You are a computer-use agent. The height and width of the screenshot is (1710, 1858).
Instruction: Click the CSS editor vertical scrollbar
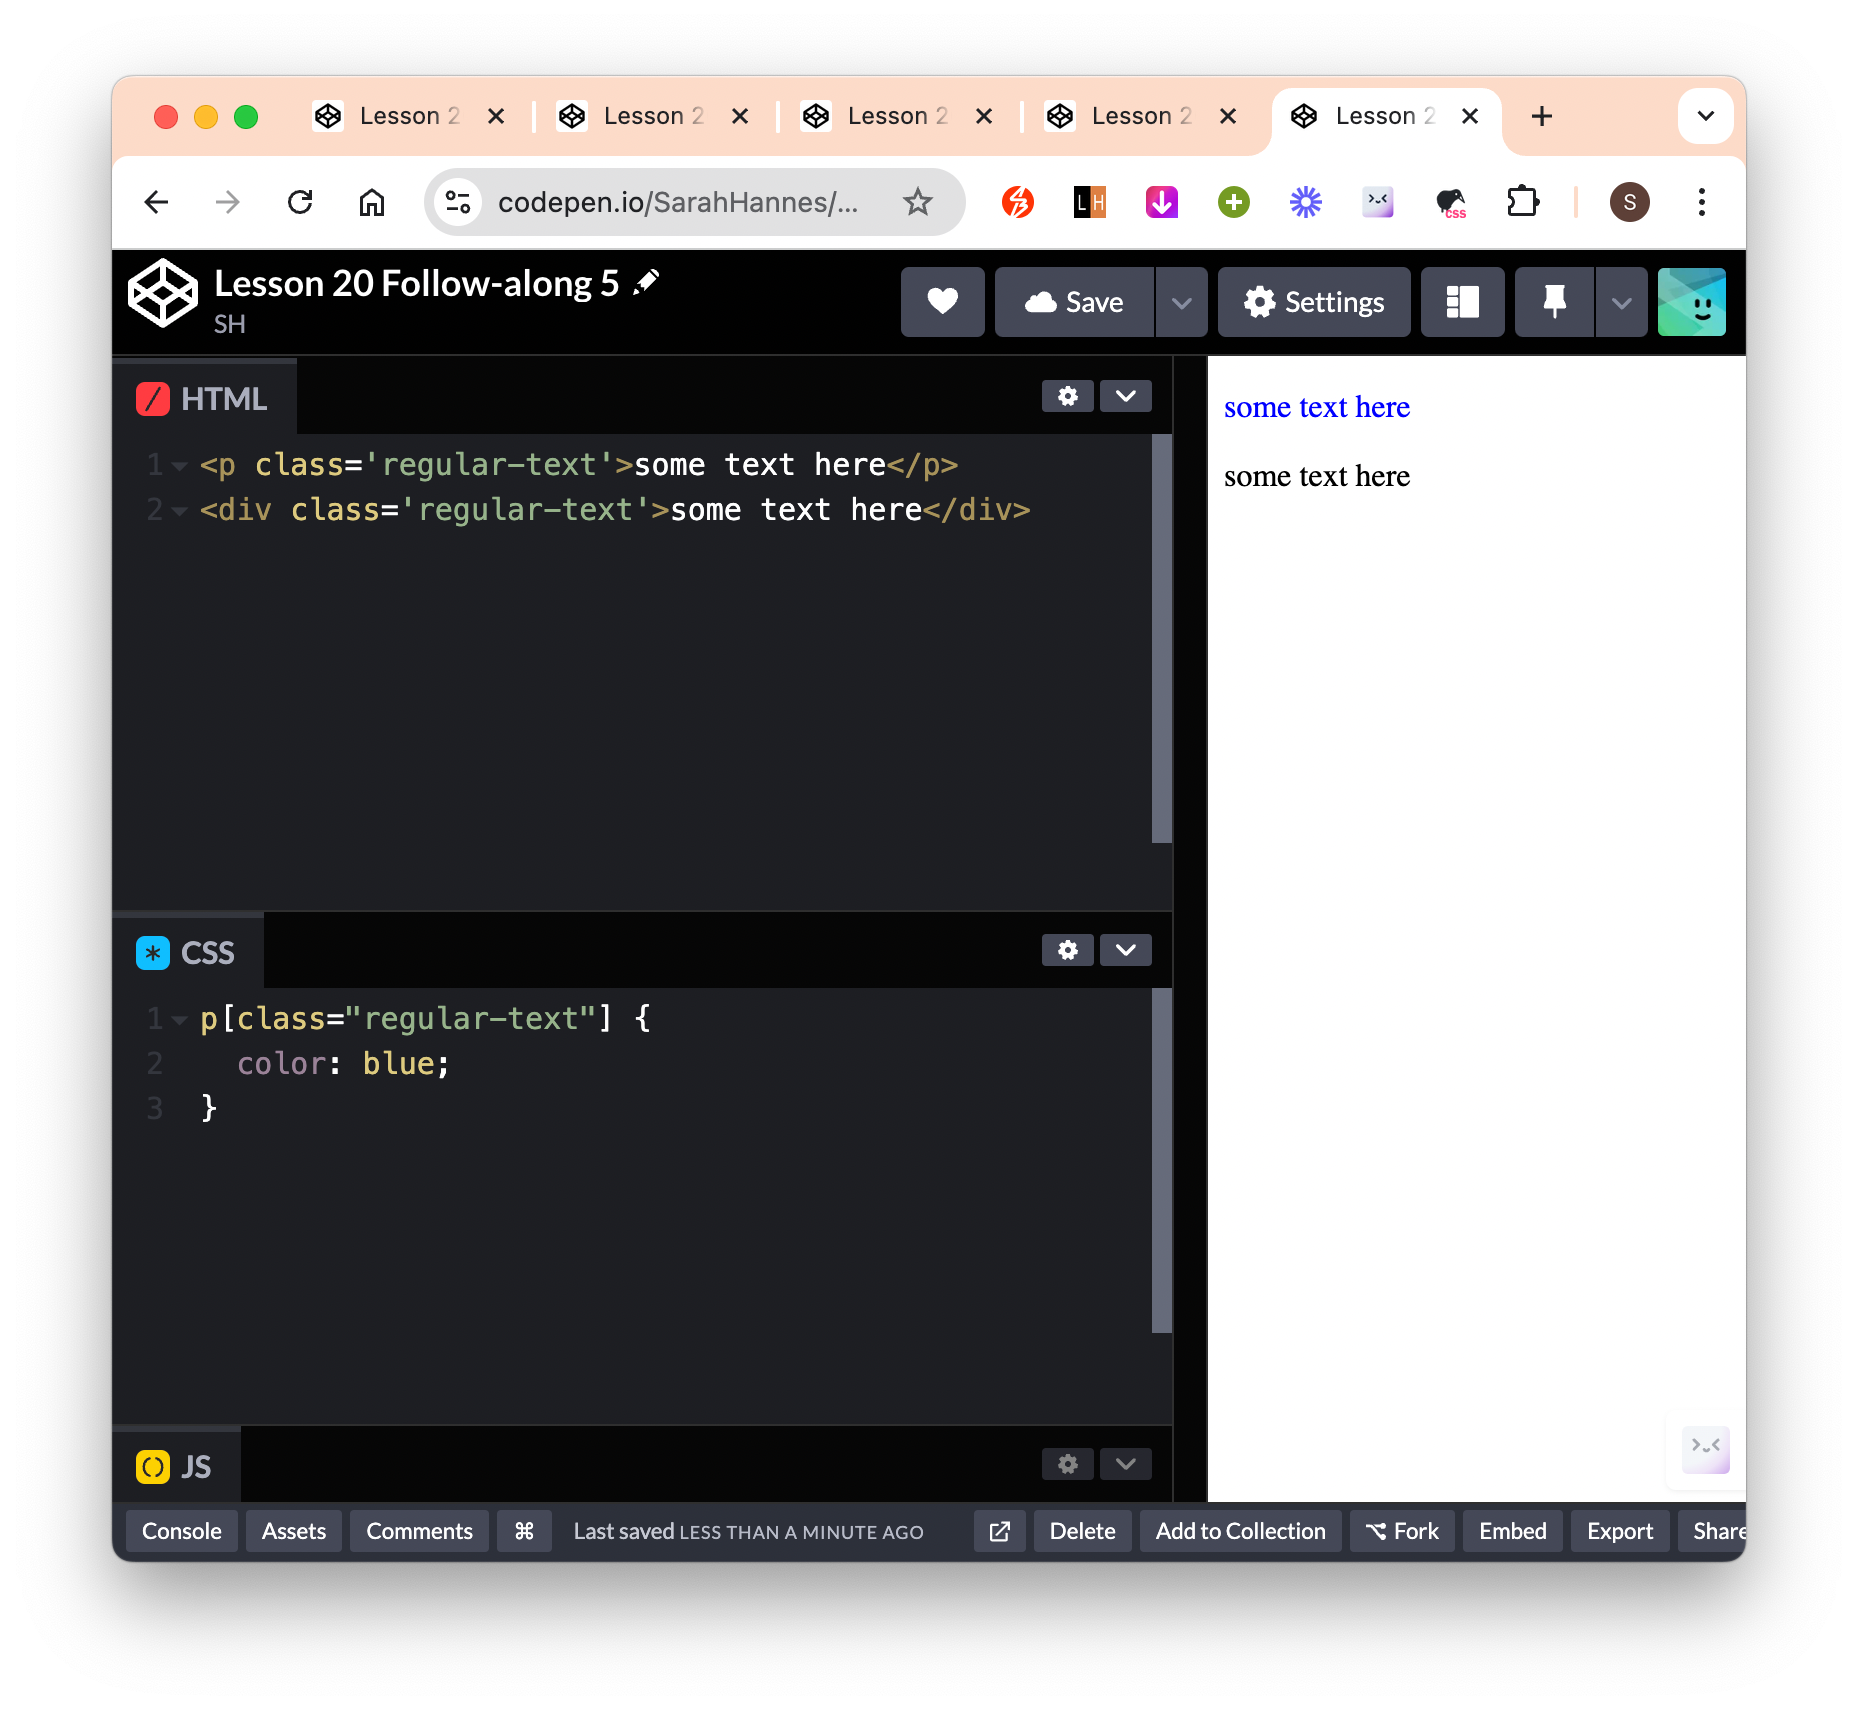tap(1161, 1160)
